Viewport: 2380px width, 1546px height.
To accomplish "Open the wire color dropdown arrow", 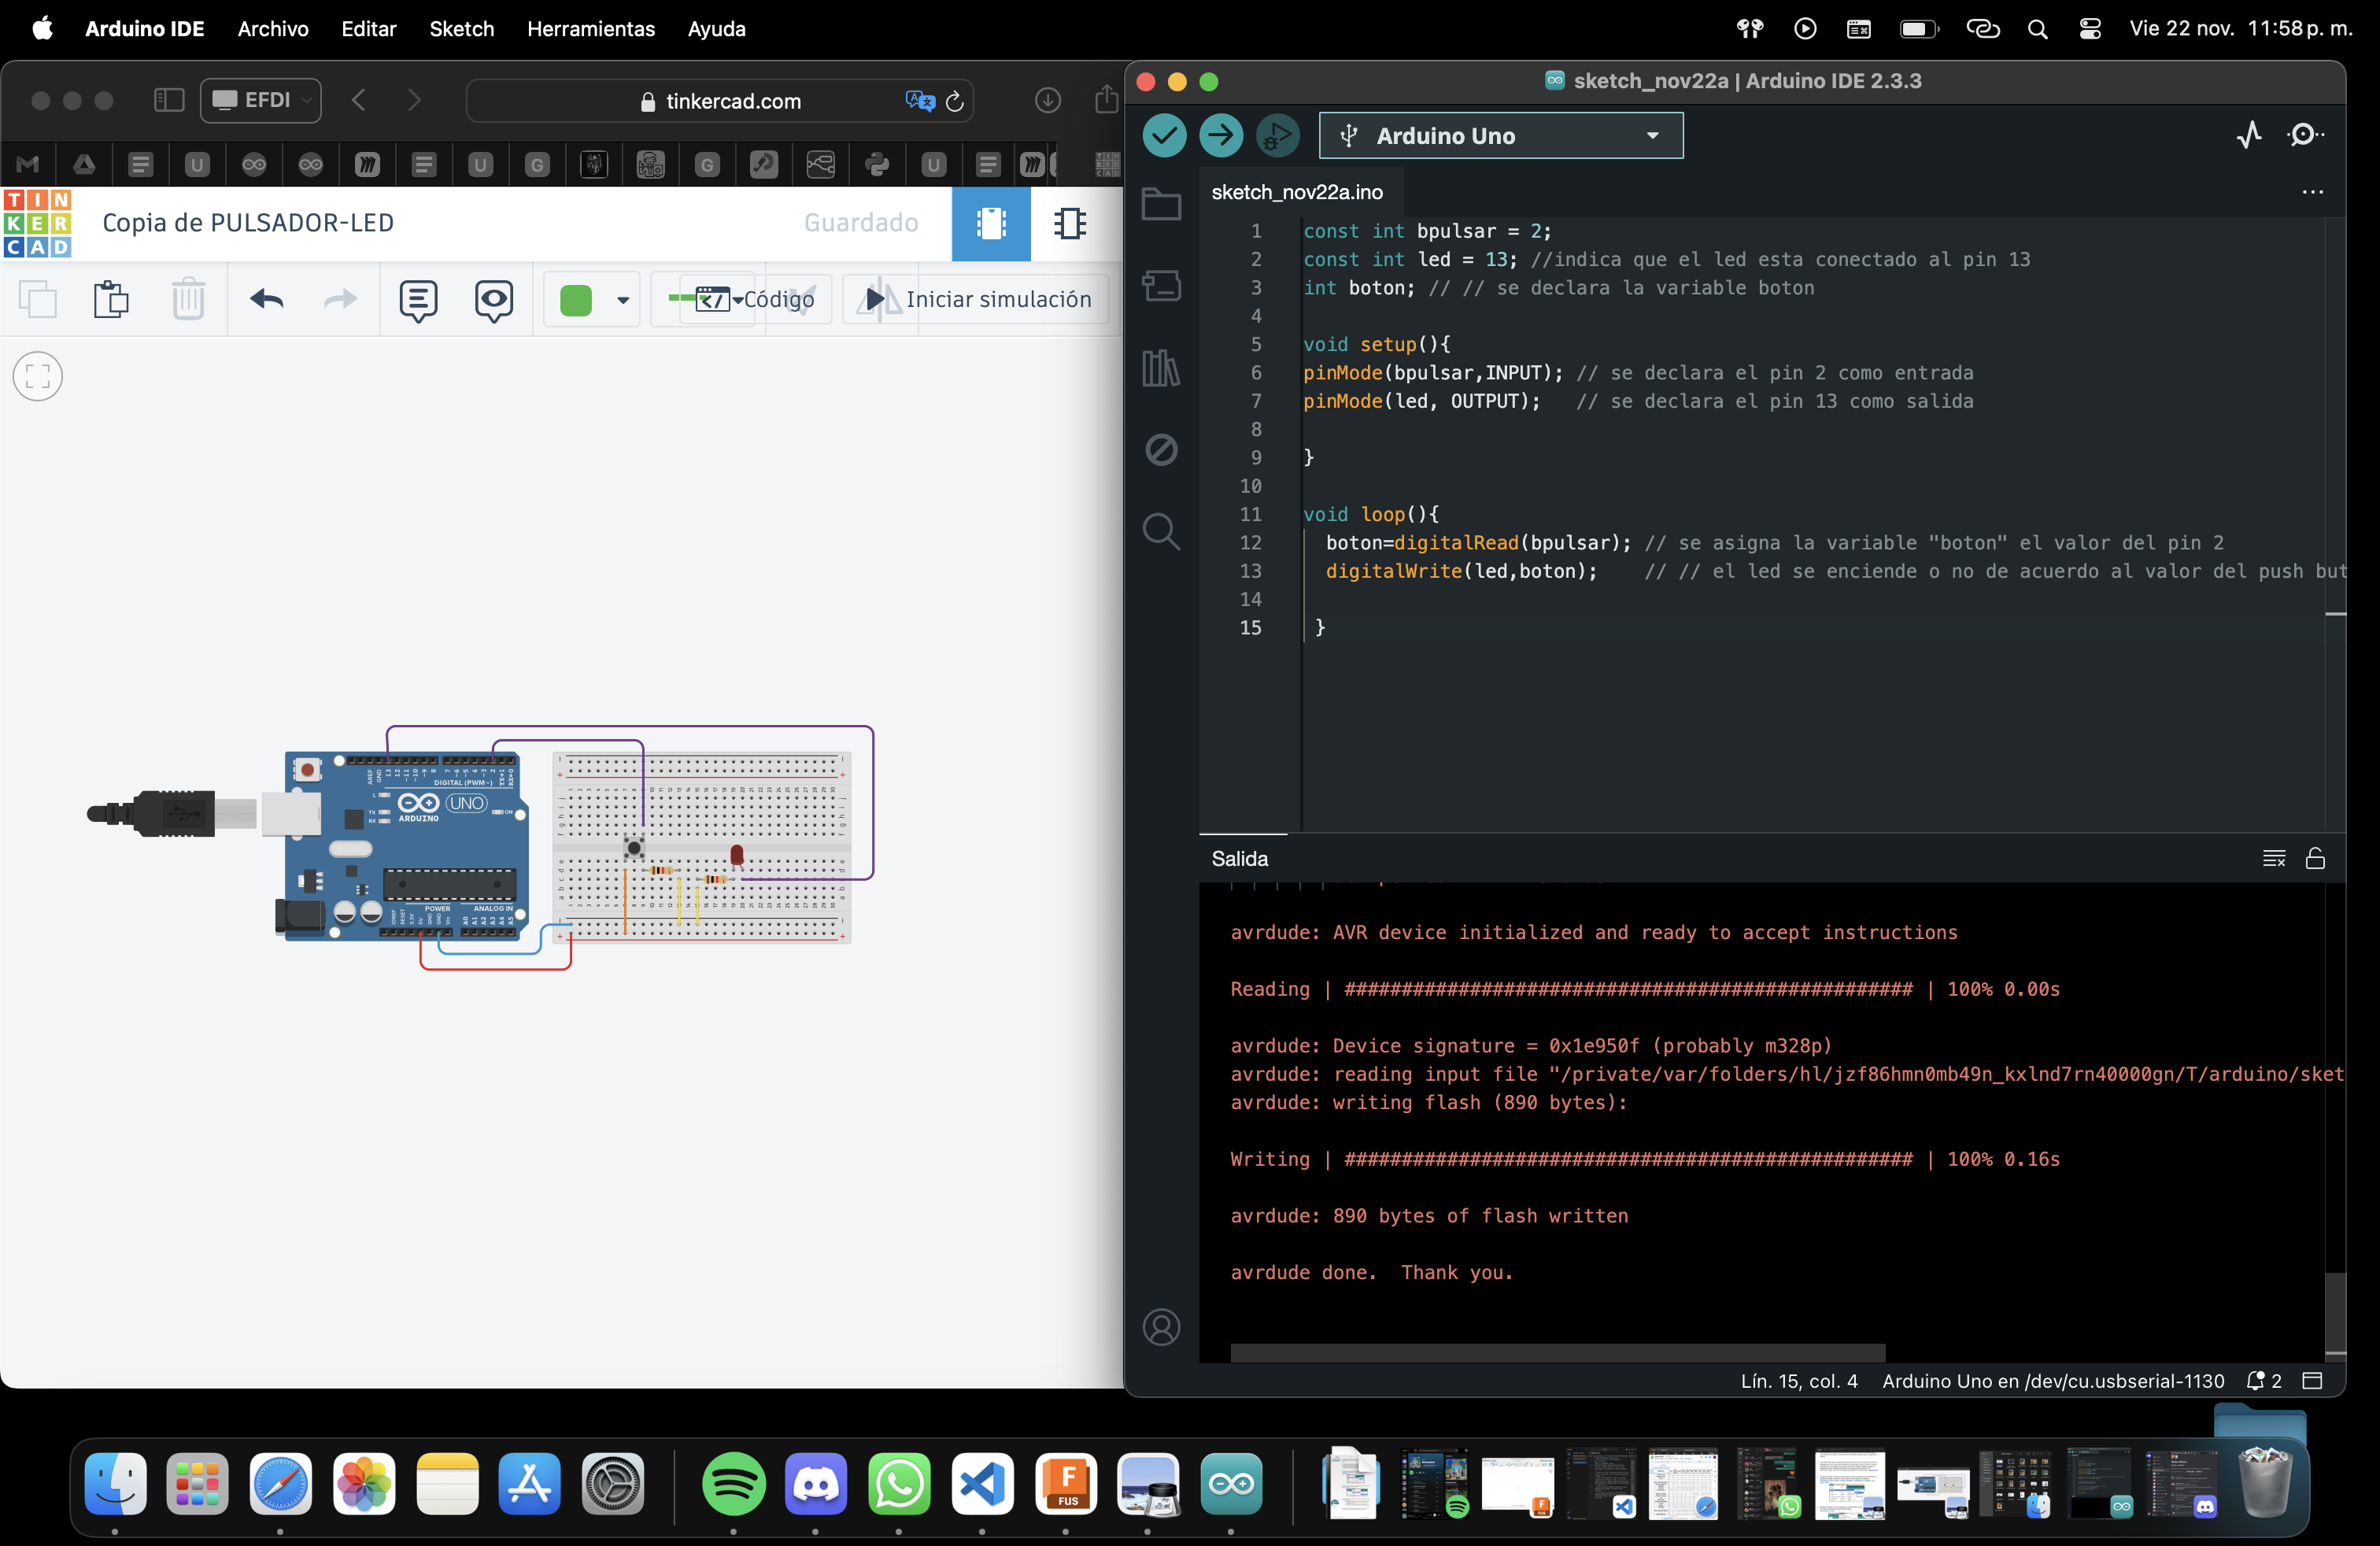I will pos(623,300).
